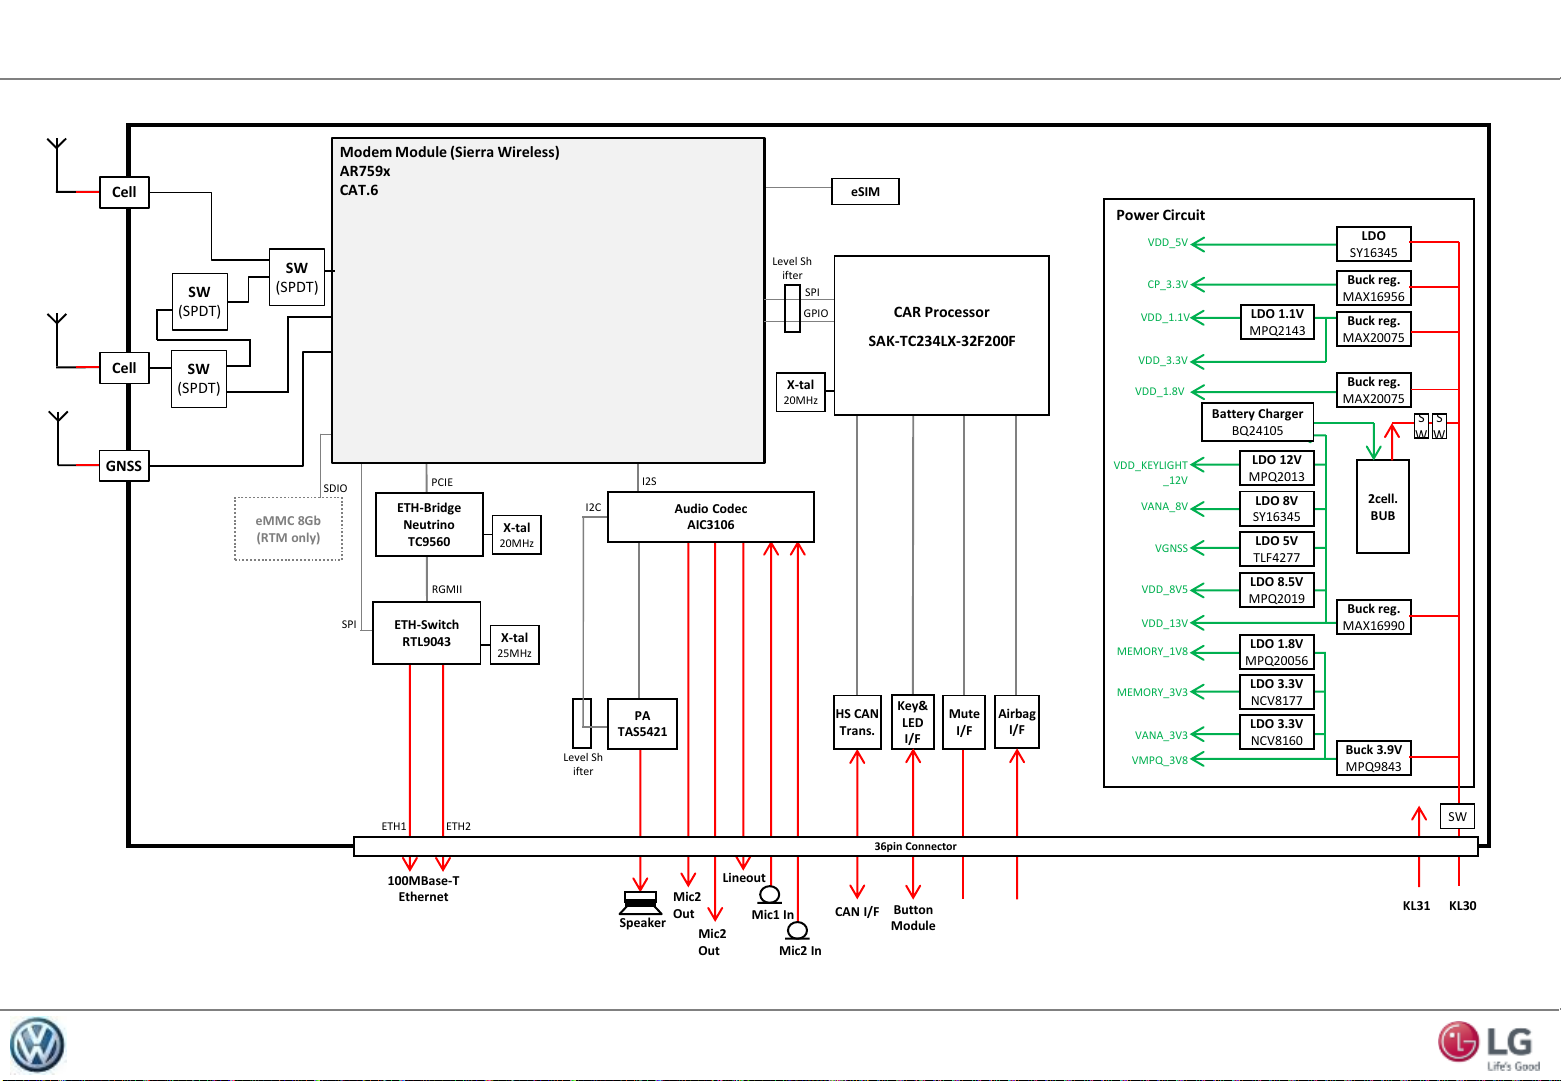Image resolution: width=1561 pixels, height=1081 pixels.
Task: Select the LDO 8V SY16345 block
Action: [1277, 508]
